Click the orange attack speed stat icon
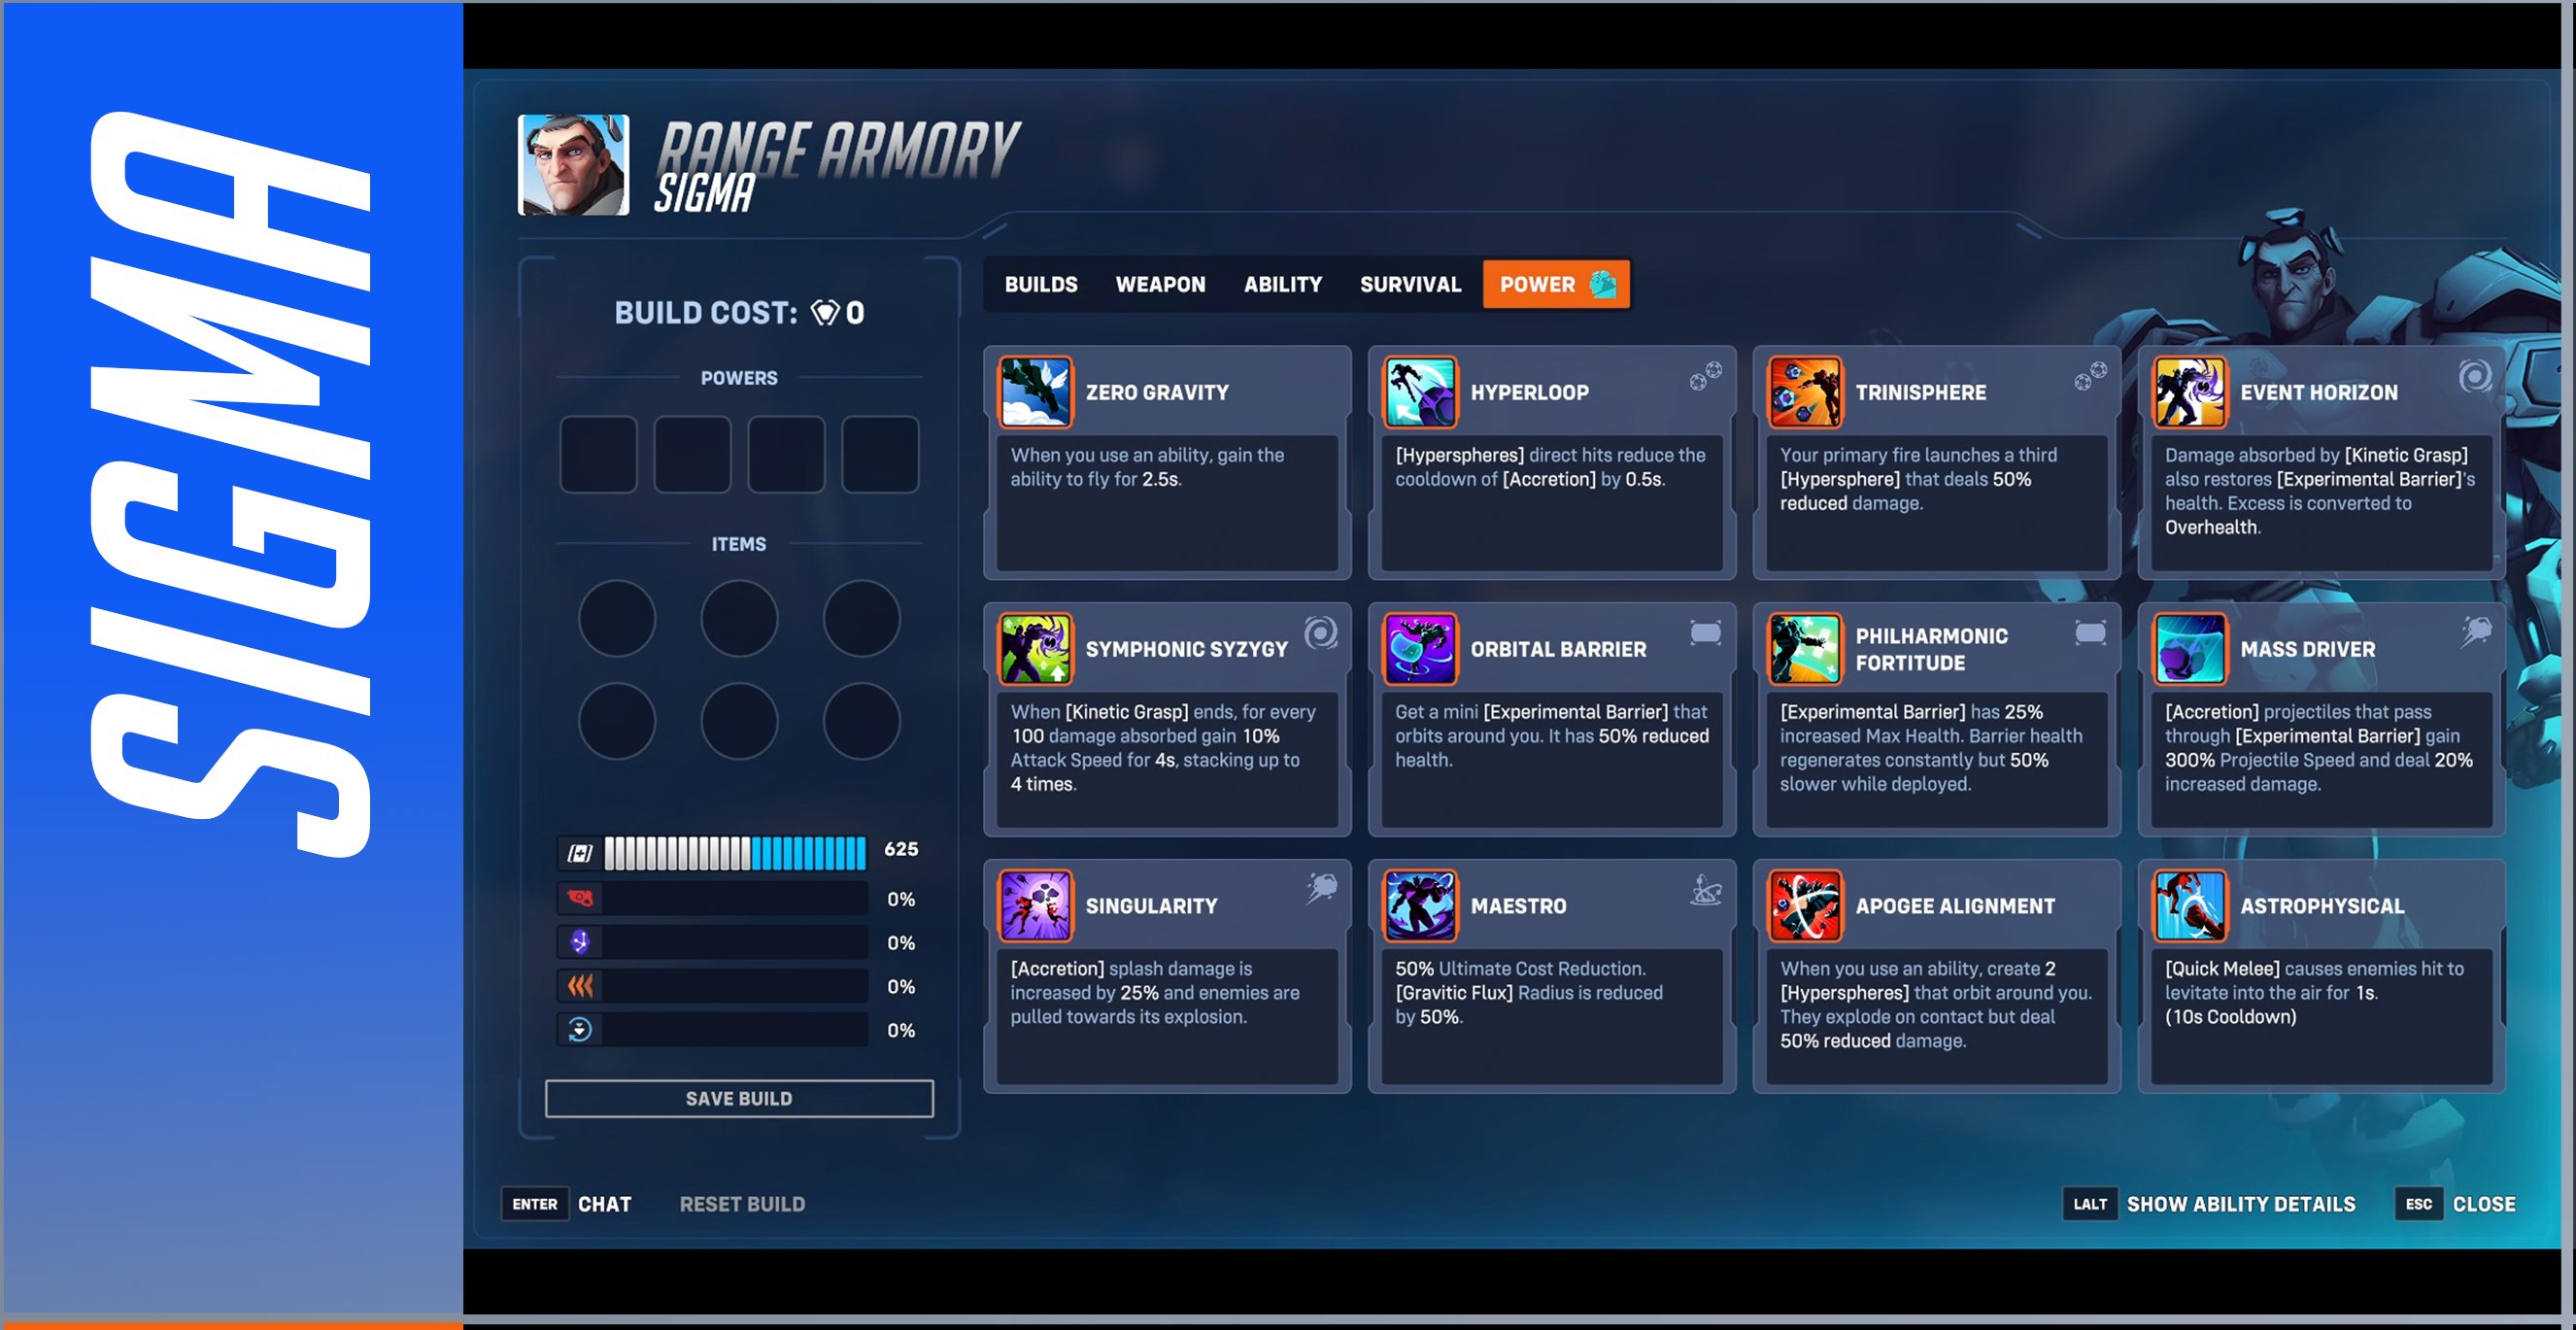The image size is (2576, 1330). pyautogui.click(x=580, y=986)
